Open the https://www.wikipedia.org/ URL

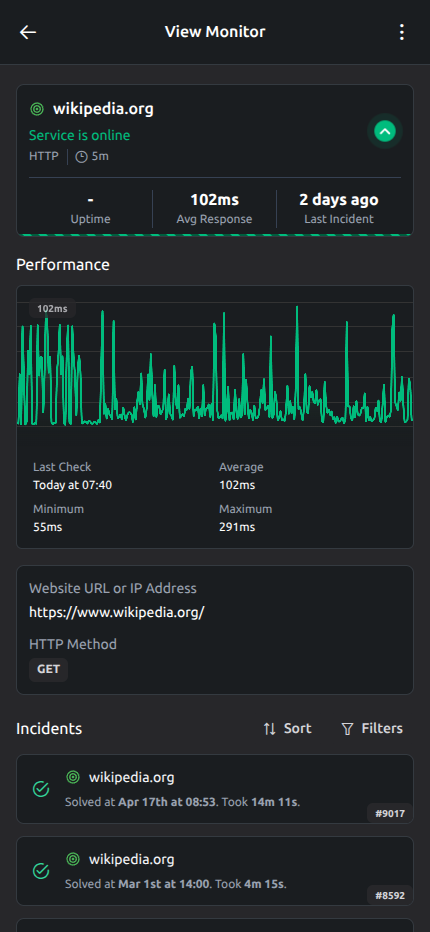click(117, 613)
